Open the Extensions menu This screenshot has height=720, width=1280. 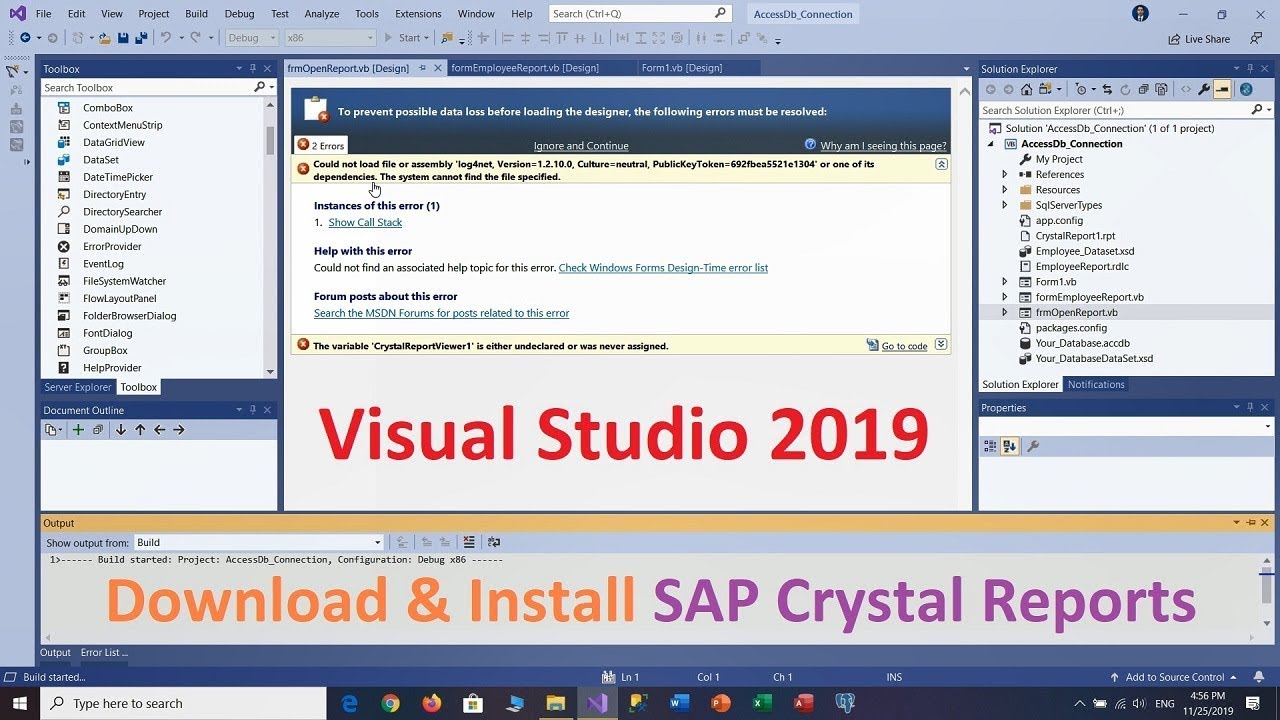[418, 14]
